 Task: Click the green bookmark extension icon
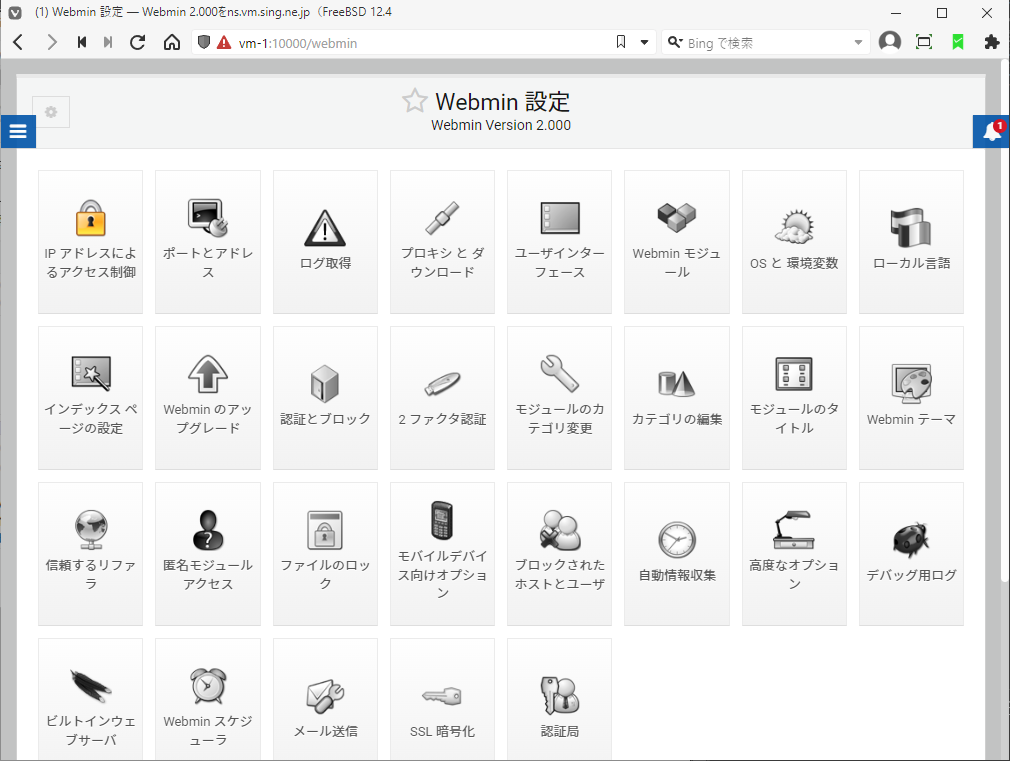click(x=958, y=43)
